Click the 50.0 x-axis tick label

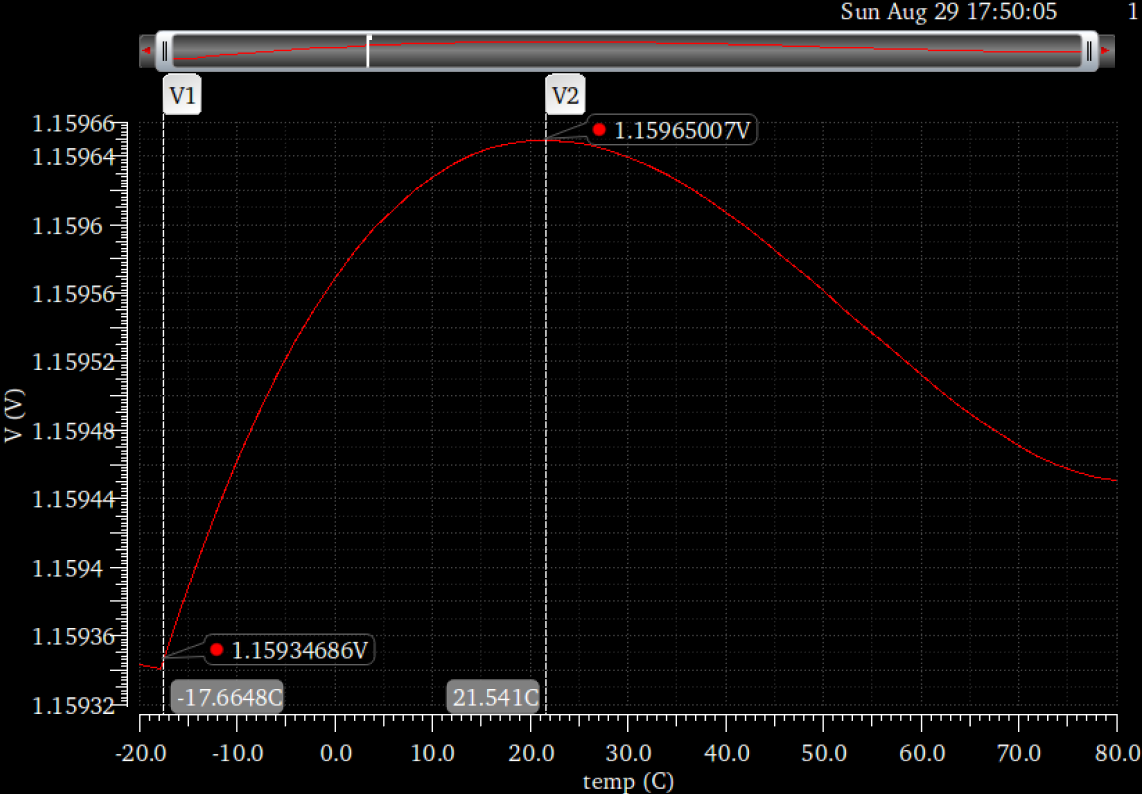(823, 752)
